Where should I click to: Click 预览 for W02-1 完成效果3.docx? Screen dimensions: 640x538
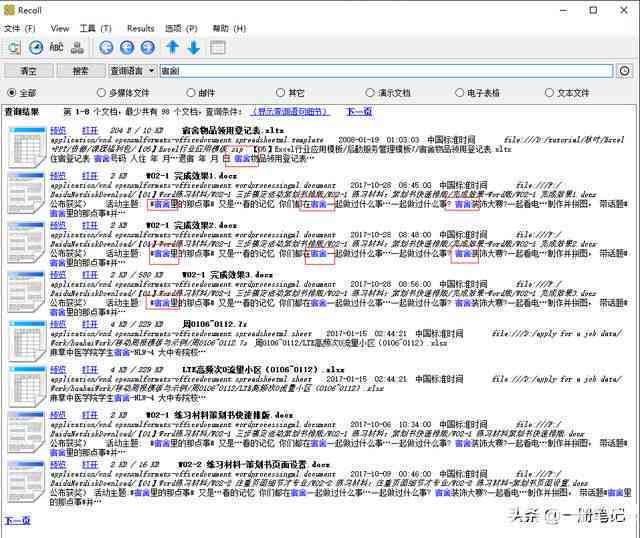click(x=58, y=274)
